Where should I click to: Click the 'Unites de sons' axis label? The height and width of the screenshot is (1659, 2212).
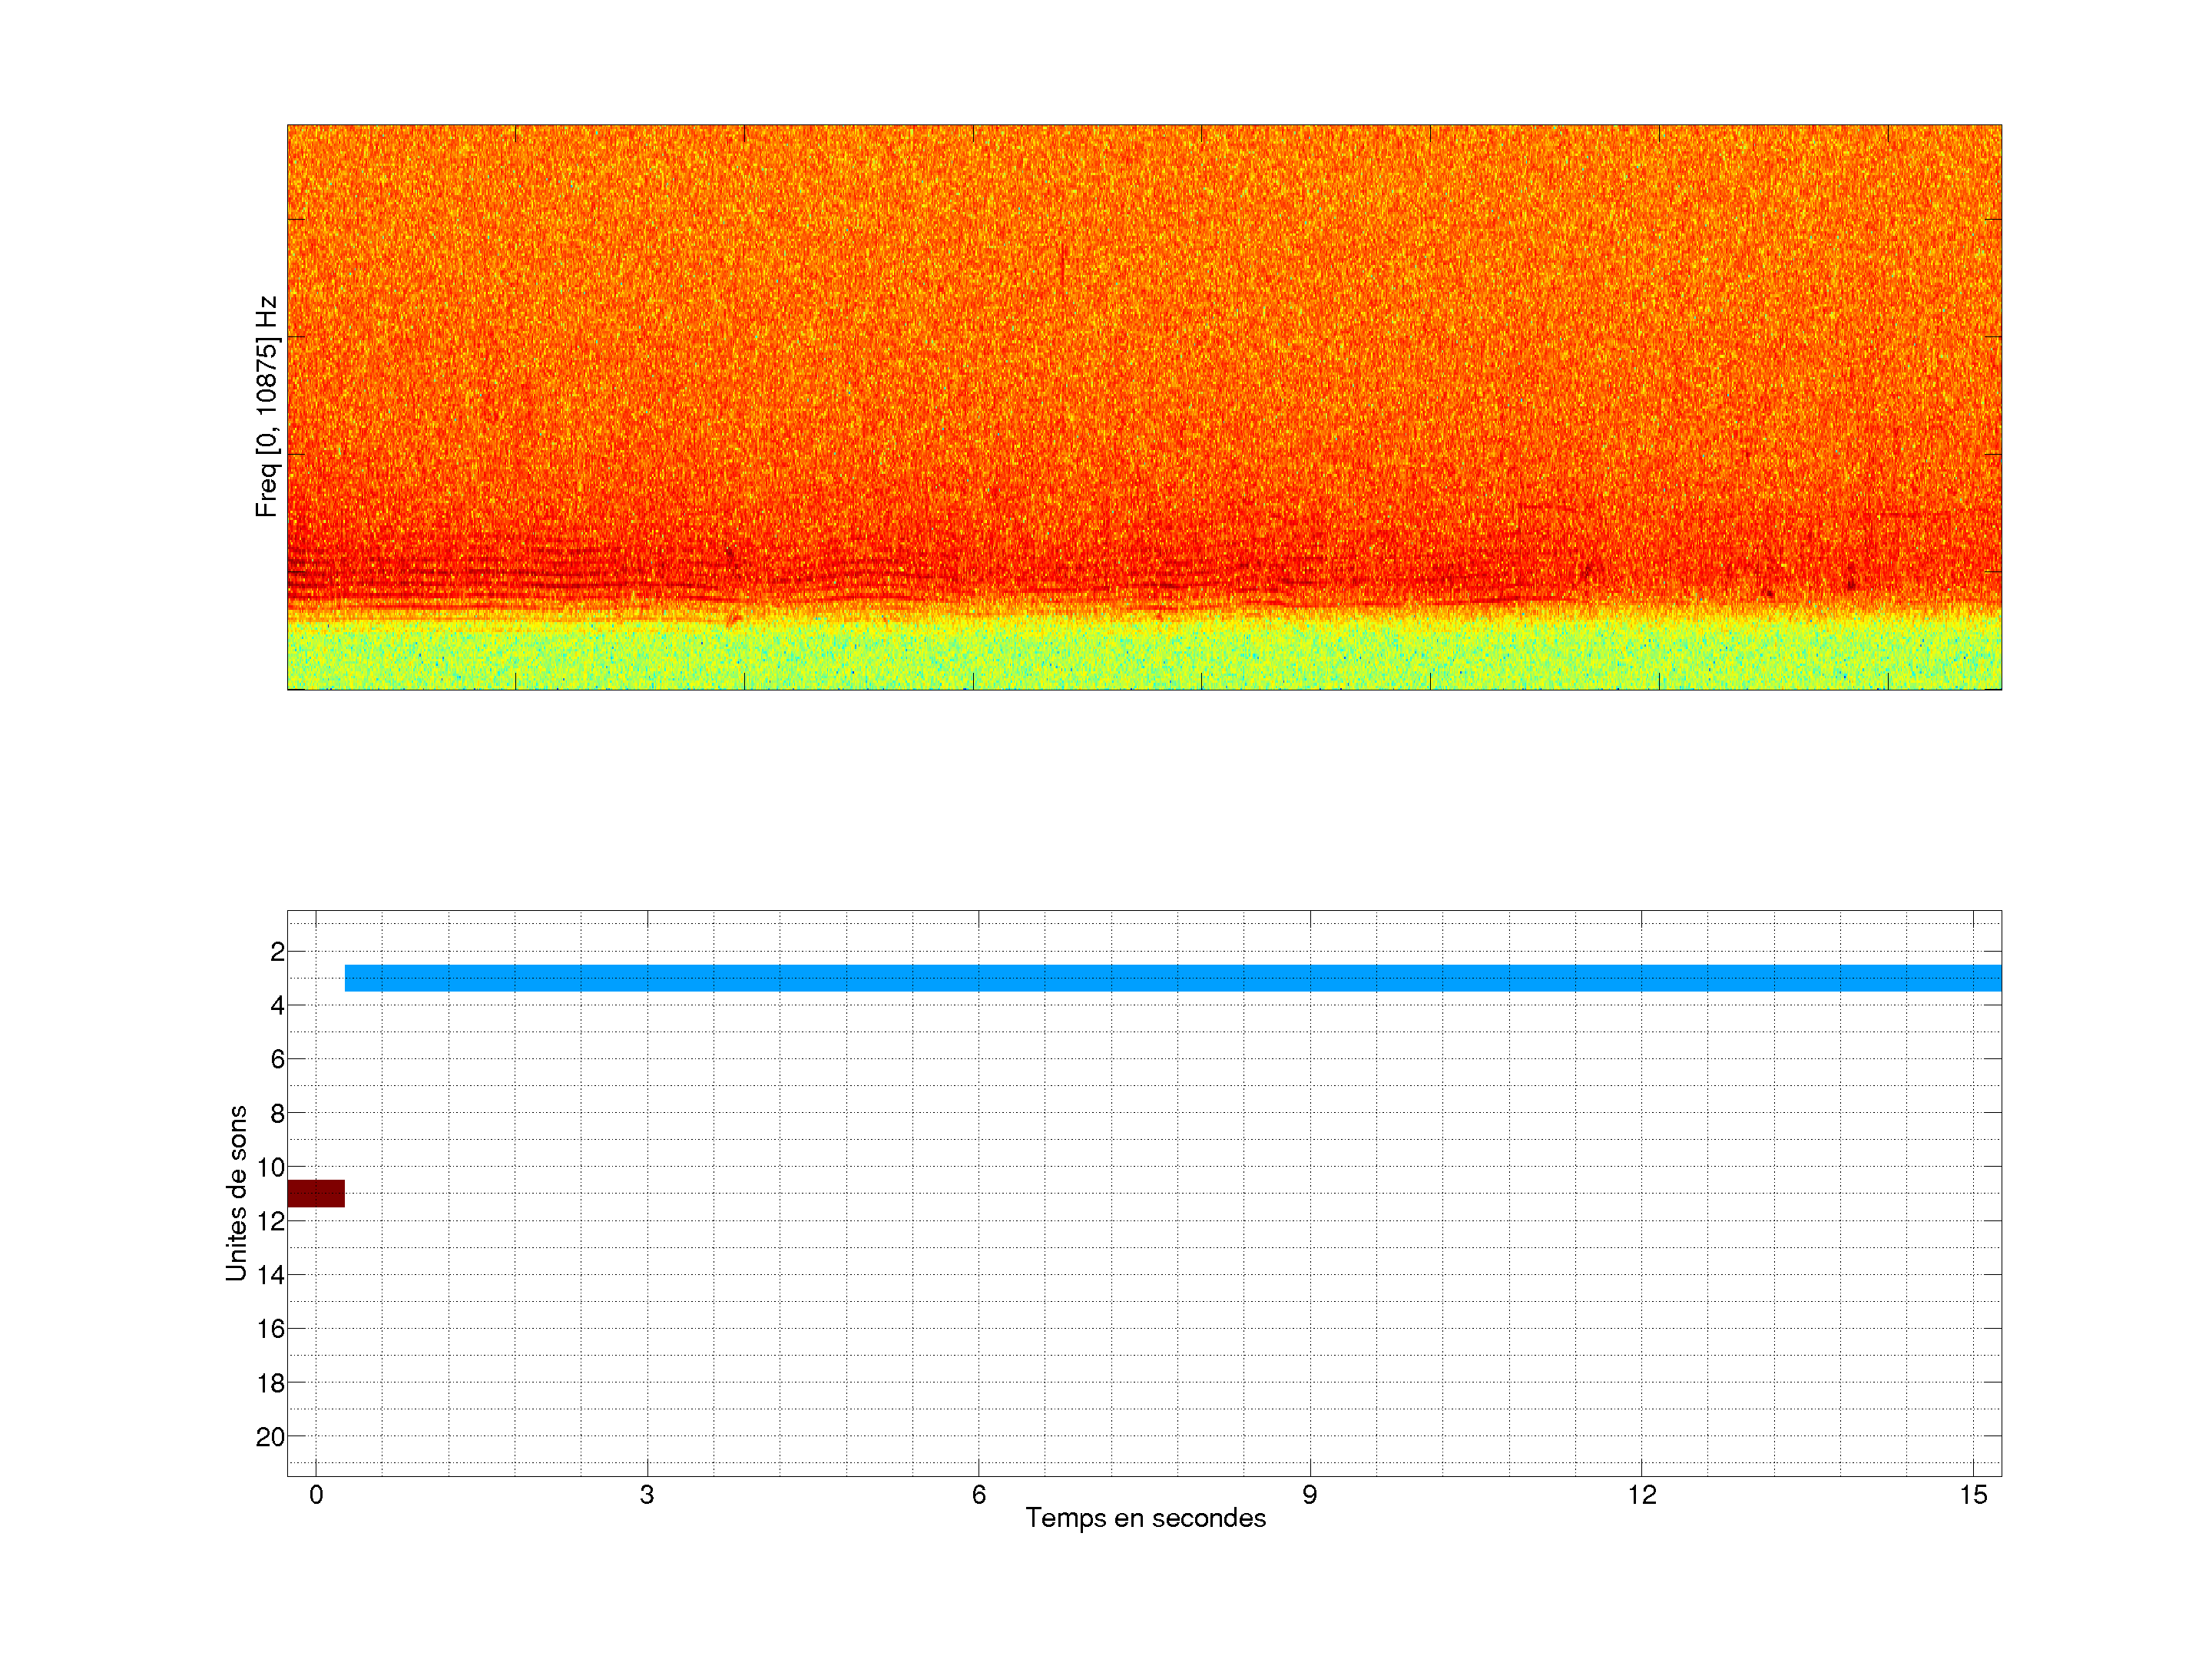click(236, 1193)
